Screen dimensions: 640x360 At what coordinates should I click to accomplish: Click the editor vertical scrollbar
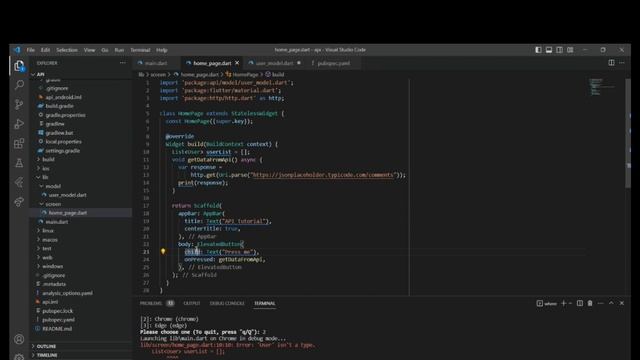(x=628, y=133)
